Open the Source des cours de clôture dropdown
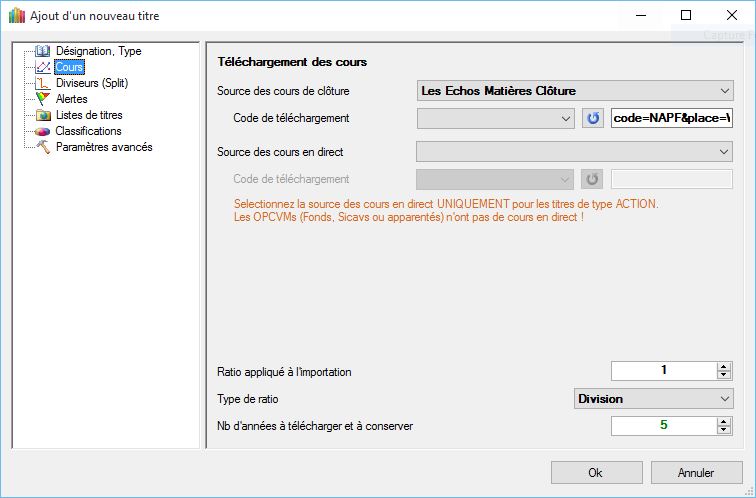 pyautogui.click(x=574, y=91)
